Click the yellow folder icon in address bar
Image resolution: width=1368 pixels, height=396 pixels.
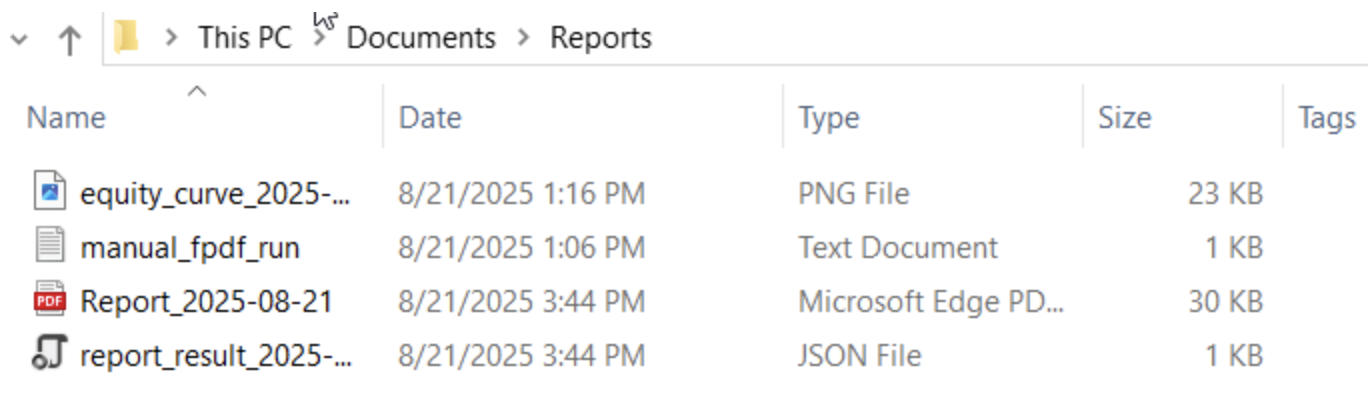tap(126, 38)
